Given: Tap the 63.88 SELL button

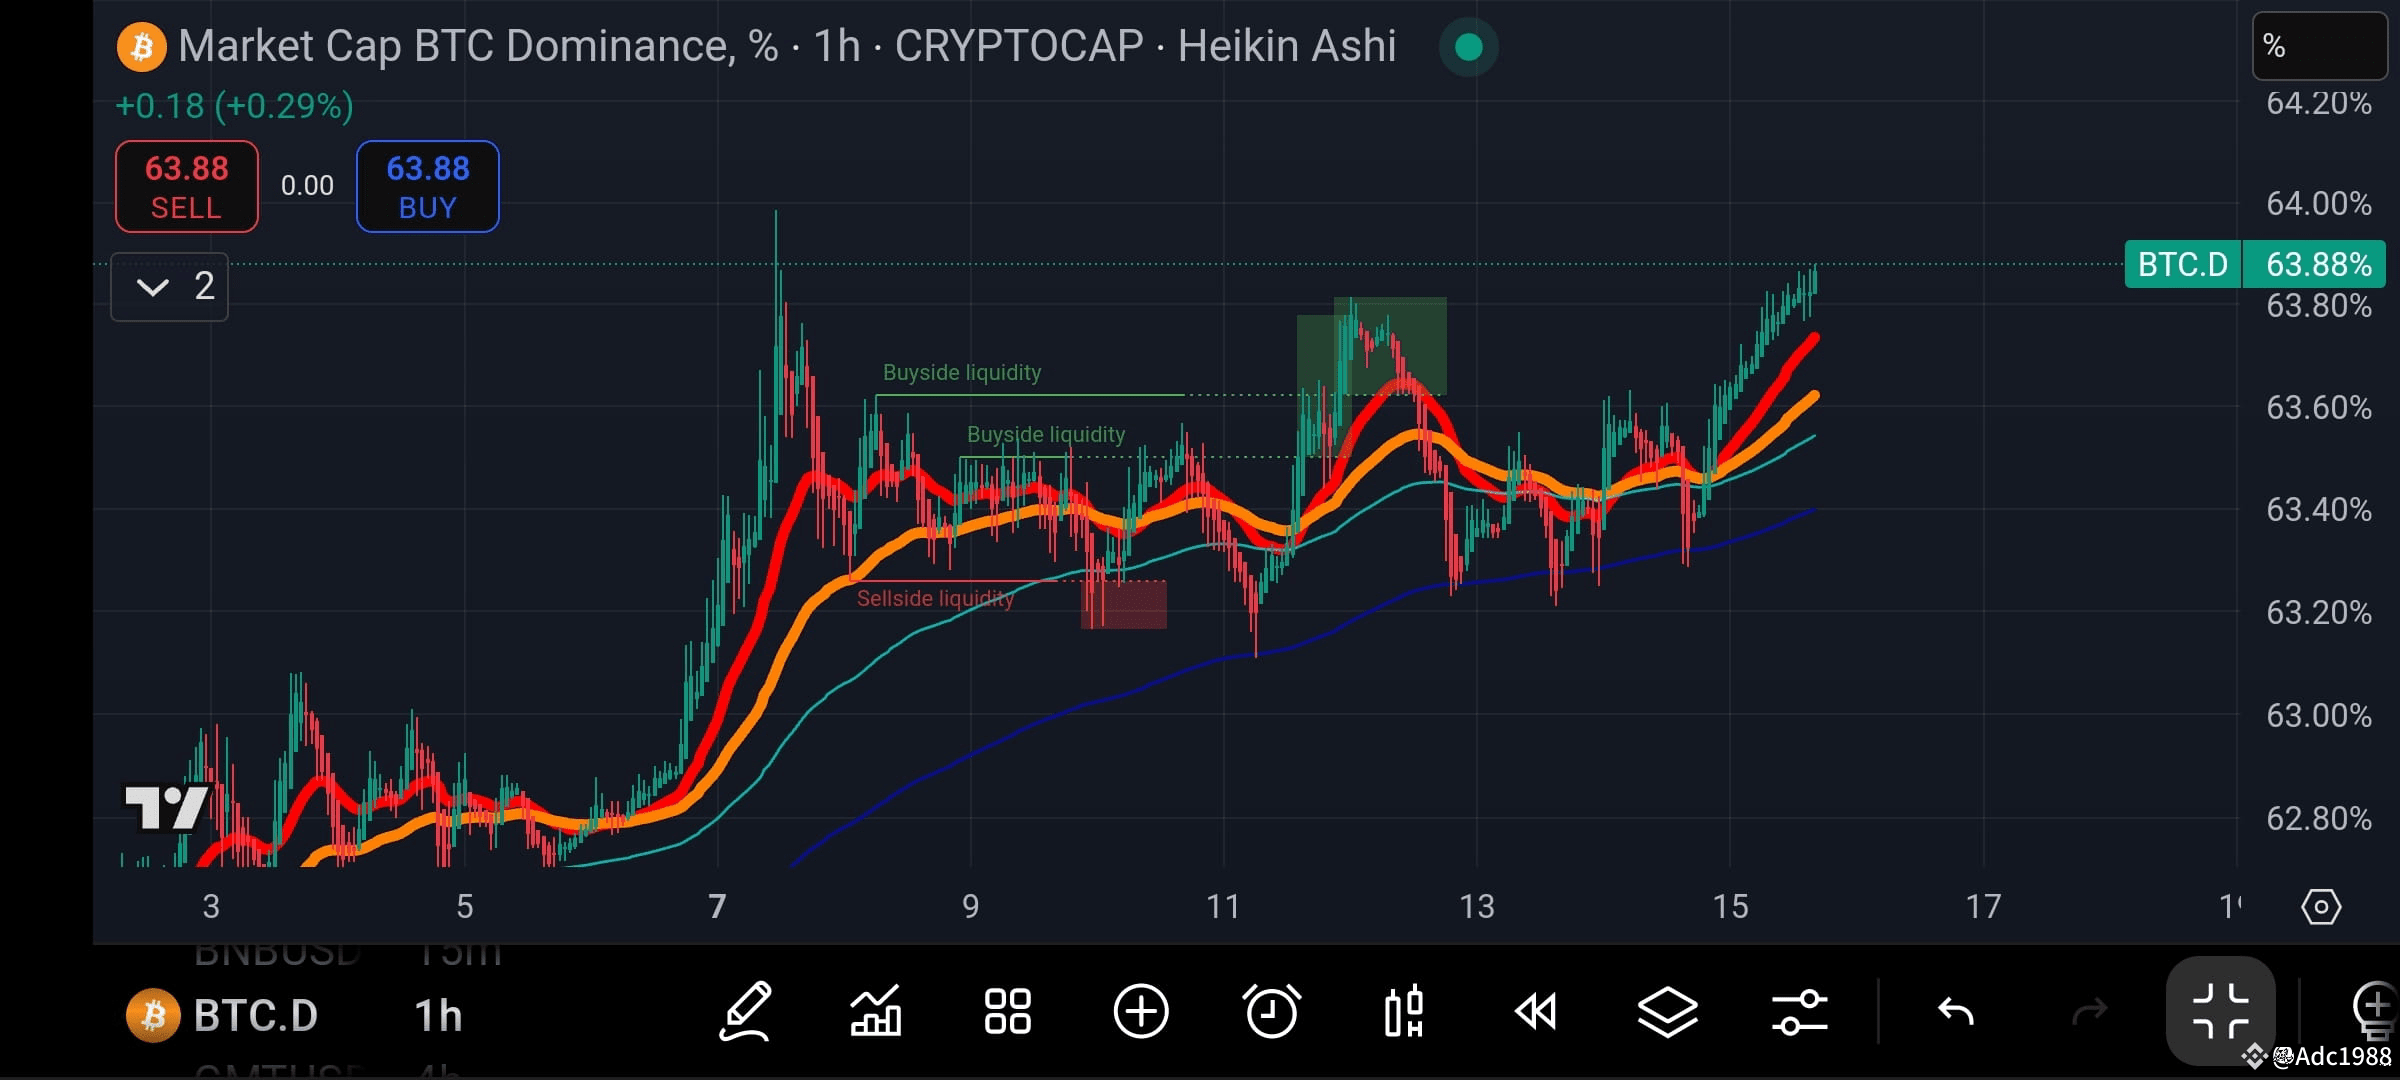Looking at the screenshot, I should pyautogui.click(x=187, y=187).
